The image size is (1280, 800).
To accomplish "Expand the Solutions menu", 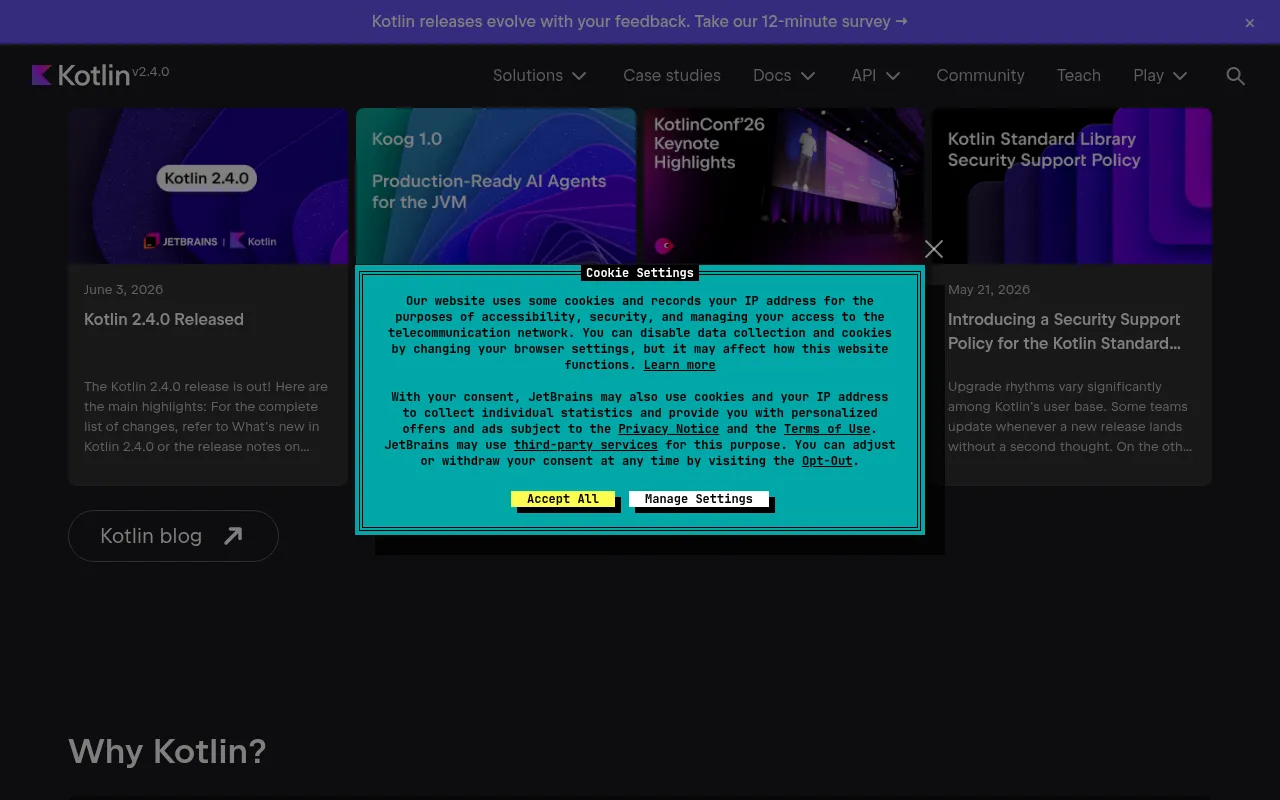I will [x=540, y=76].
